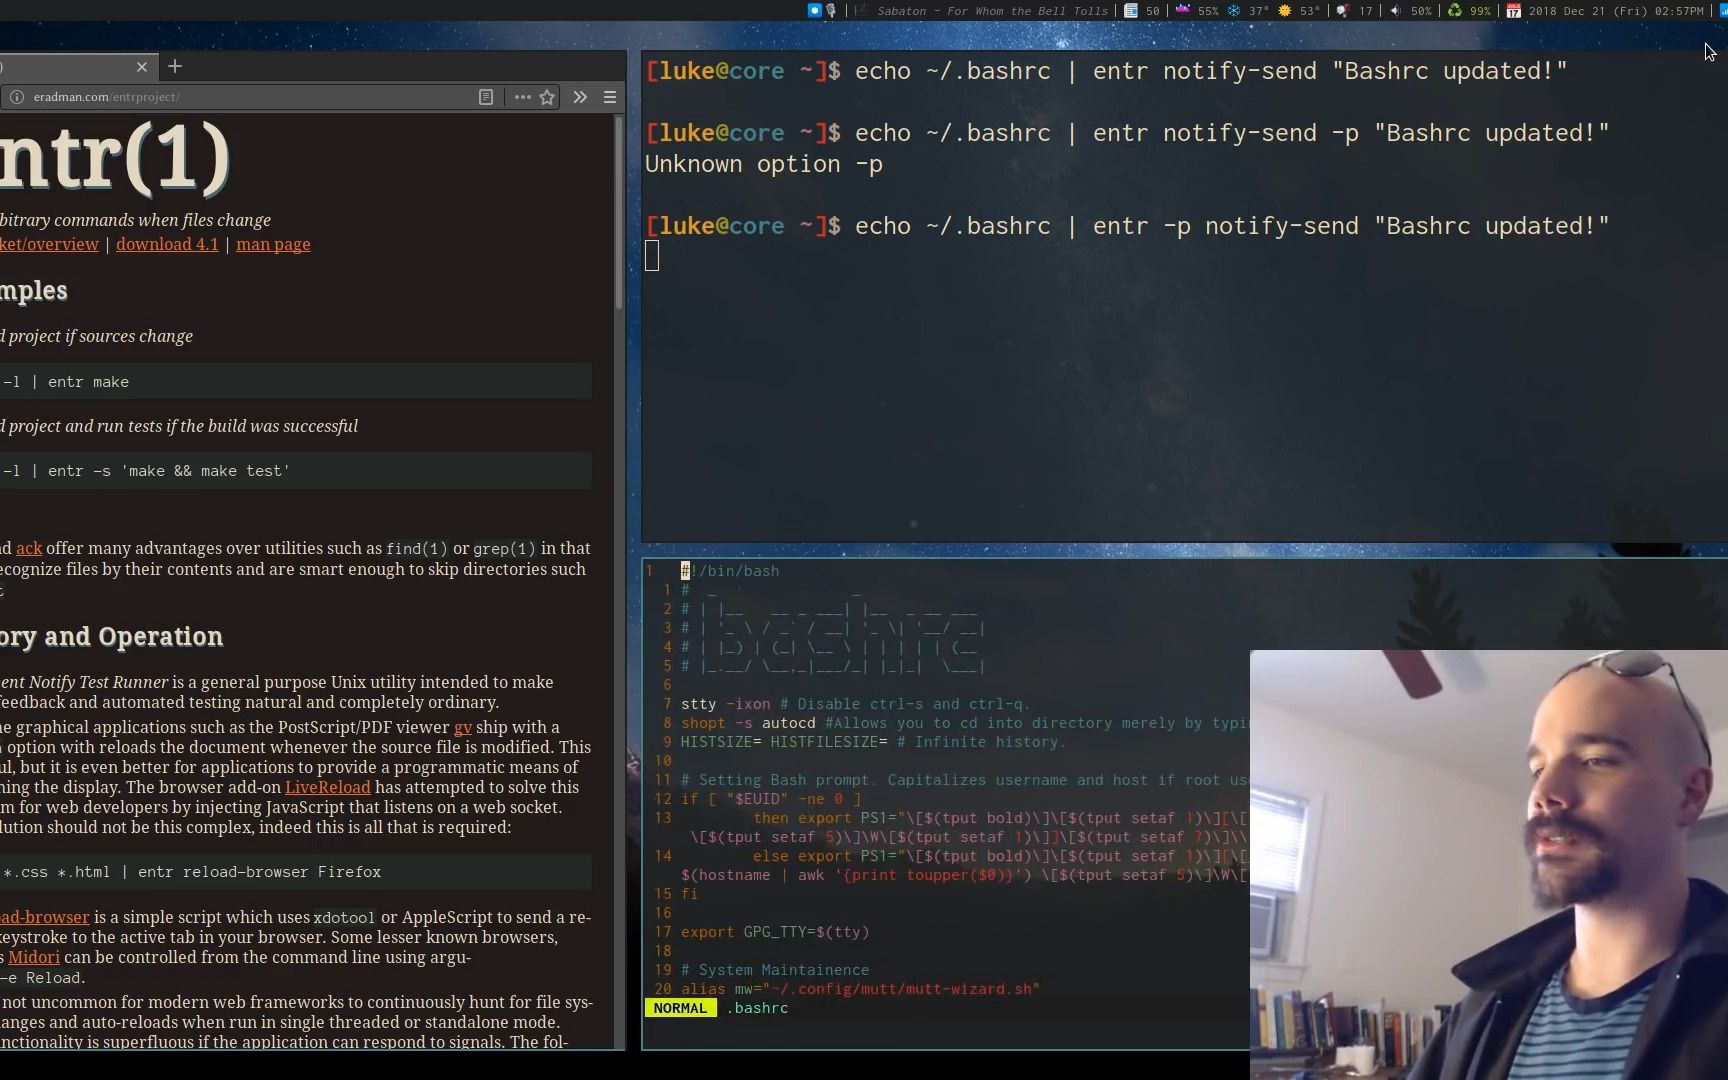Click the terminal cursor block
The height and width of the screenshot is (1080, 1728).
point(652,256)
